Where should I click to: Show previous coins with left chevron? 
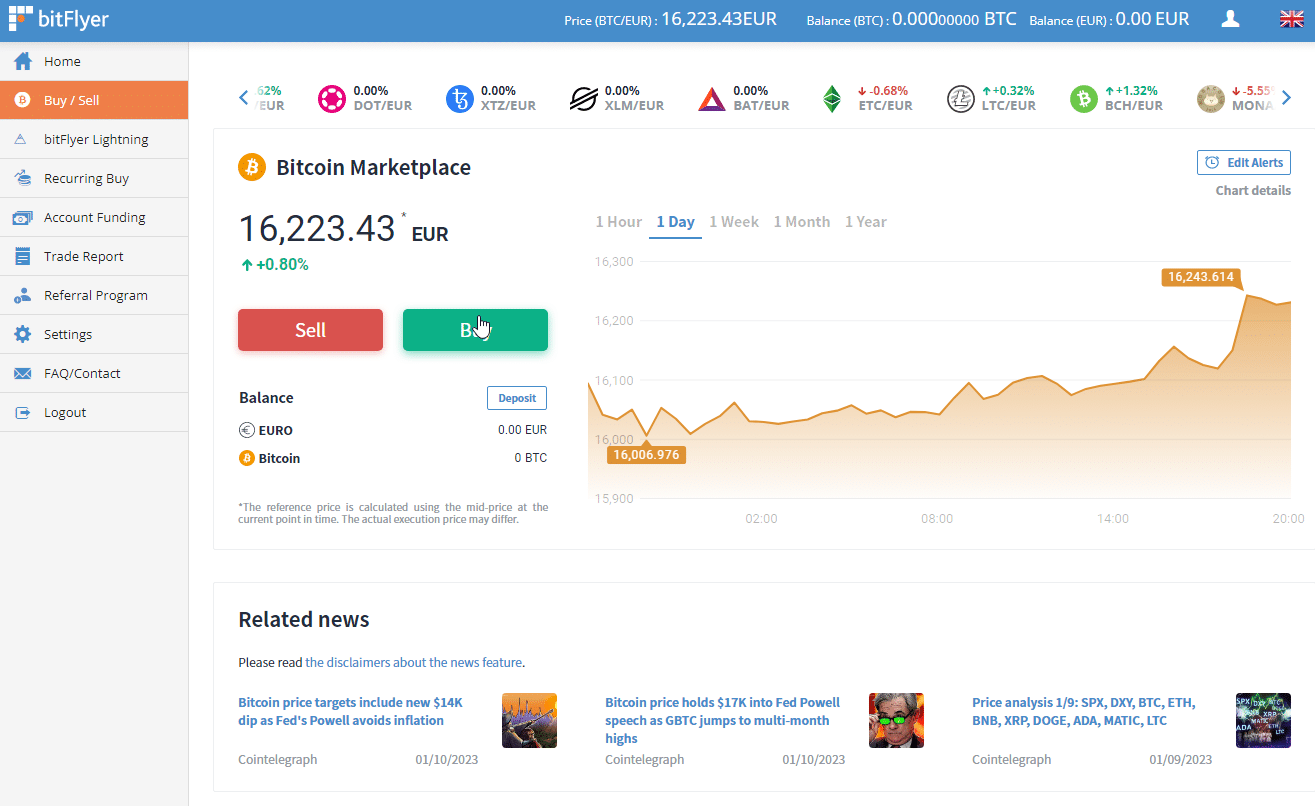(244, 97)
